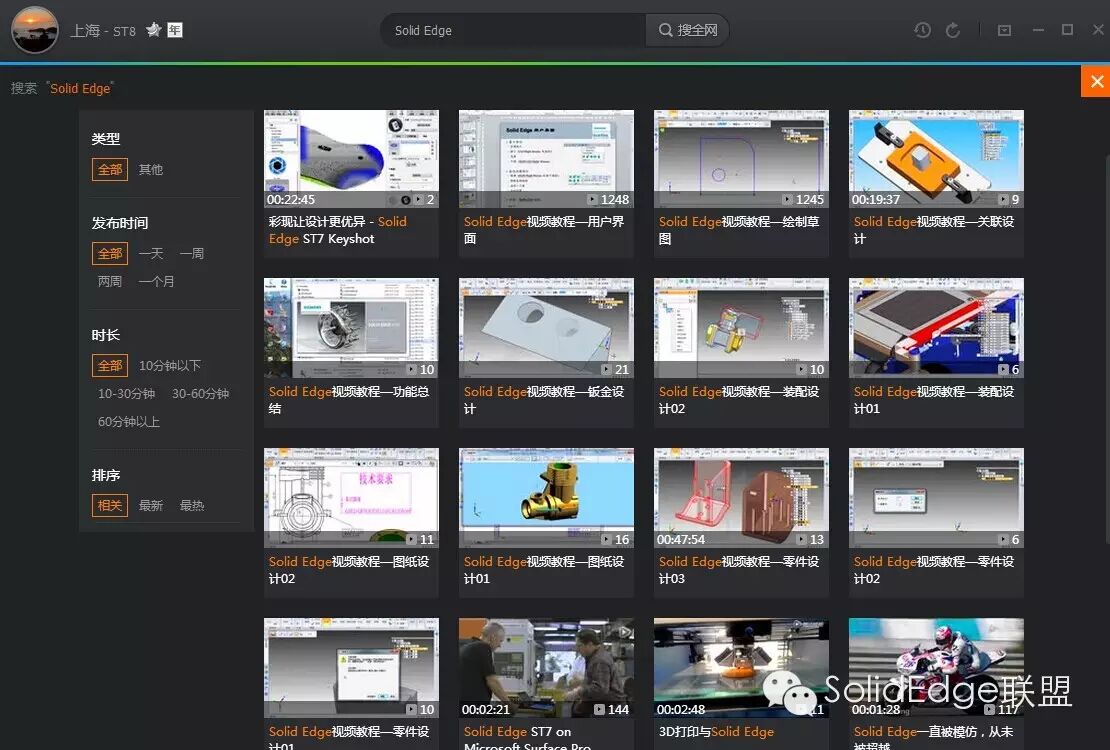Viewport: 1110px width, 750px height.
Task: Sort results by 相关
Action: (x=110, y=505)
